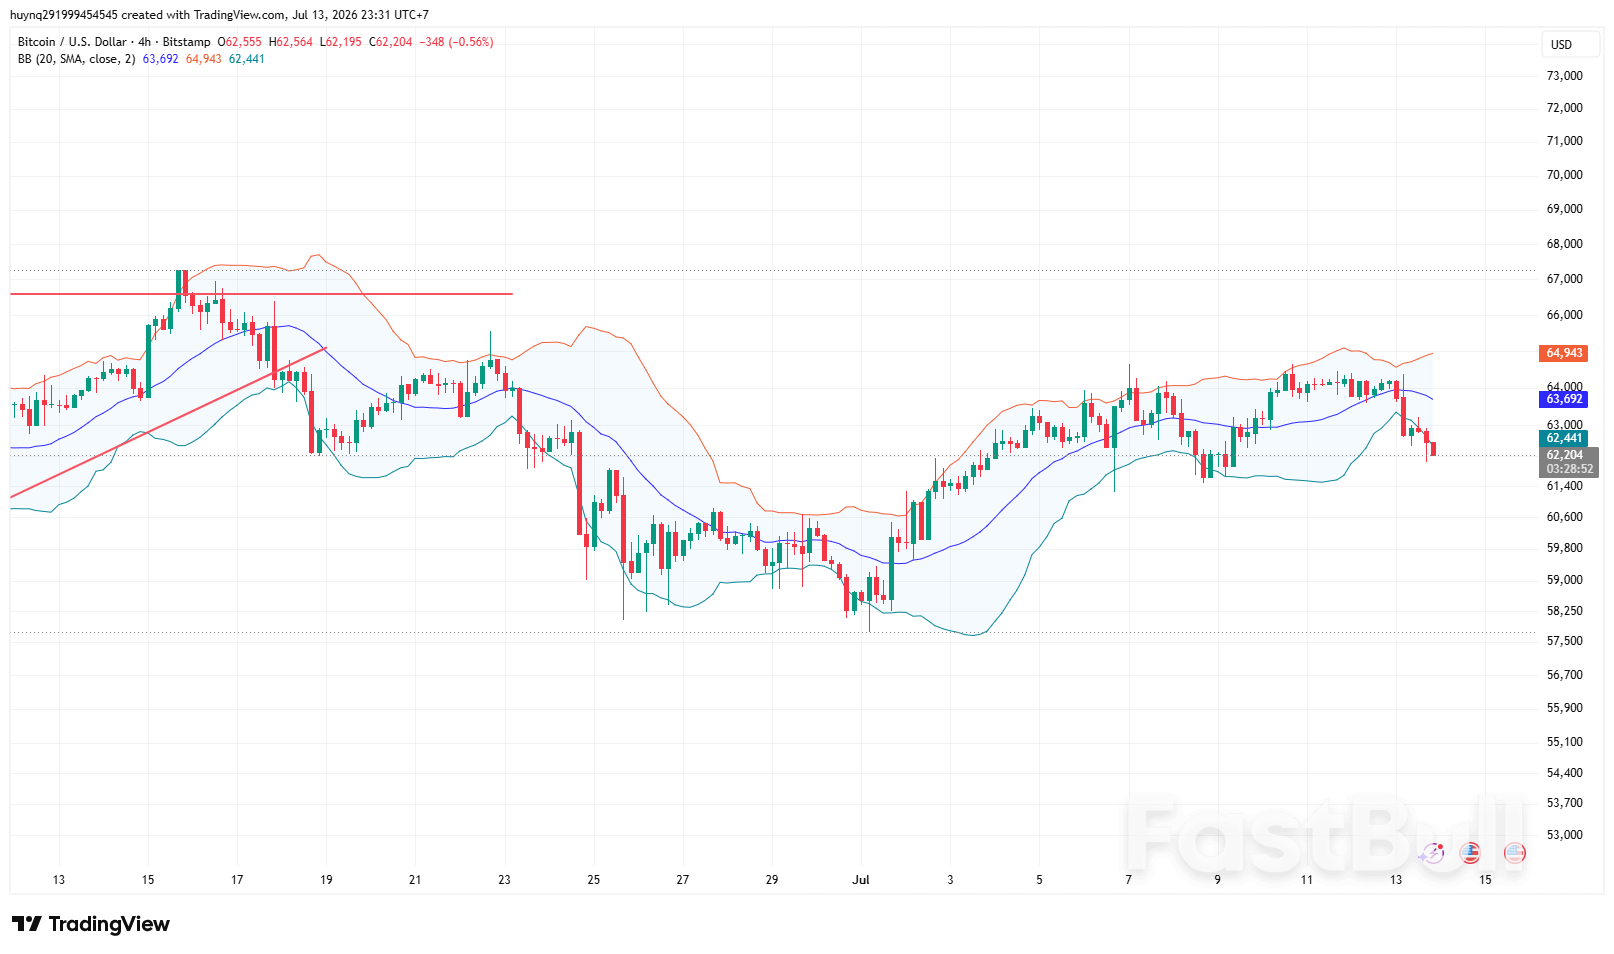
Task: Click the Bitcoin / U.S. Dollar symbol title
Action: tap(73, 42)
